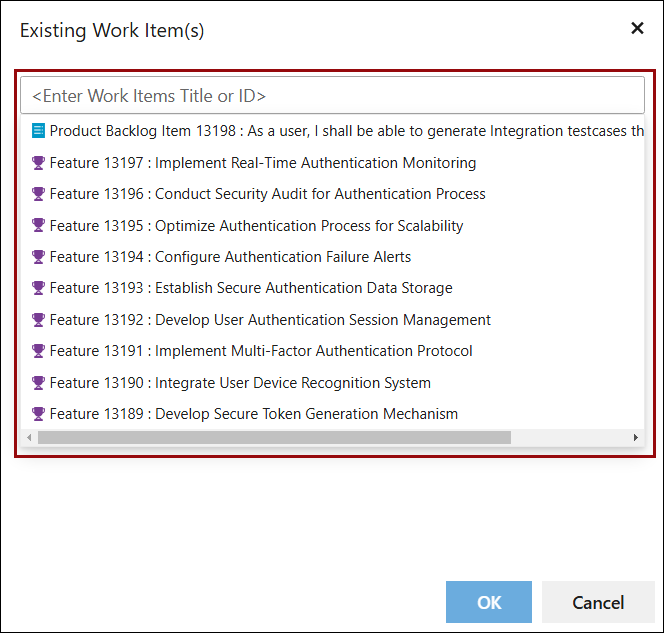This screenshot has height=633, width=664.
Task: Click trophy icon beside Feature 13194
Action: pos(38,257)
